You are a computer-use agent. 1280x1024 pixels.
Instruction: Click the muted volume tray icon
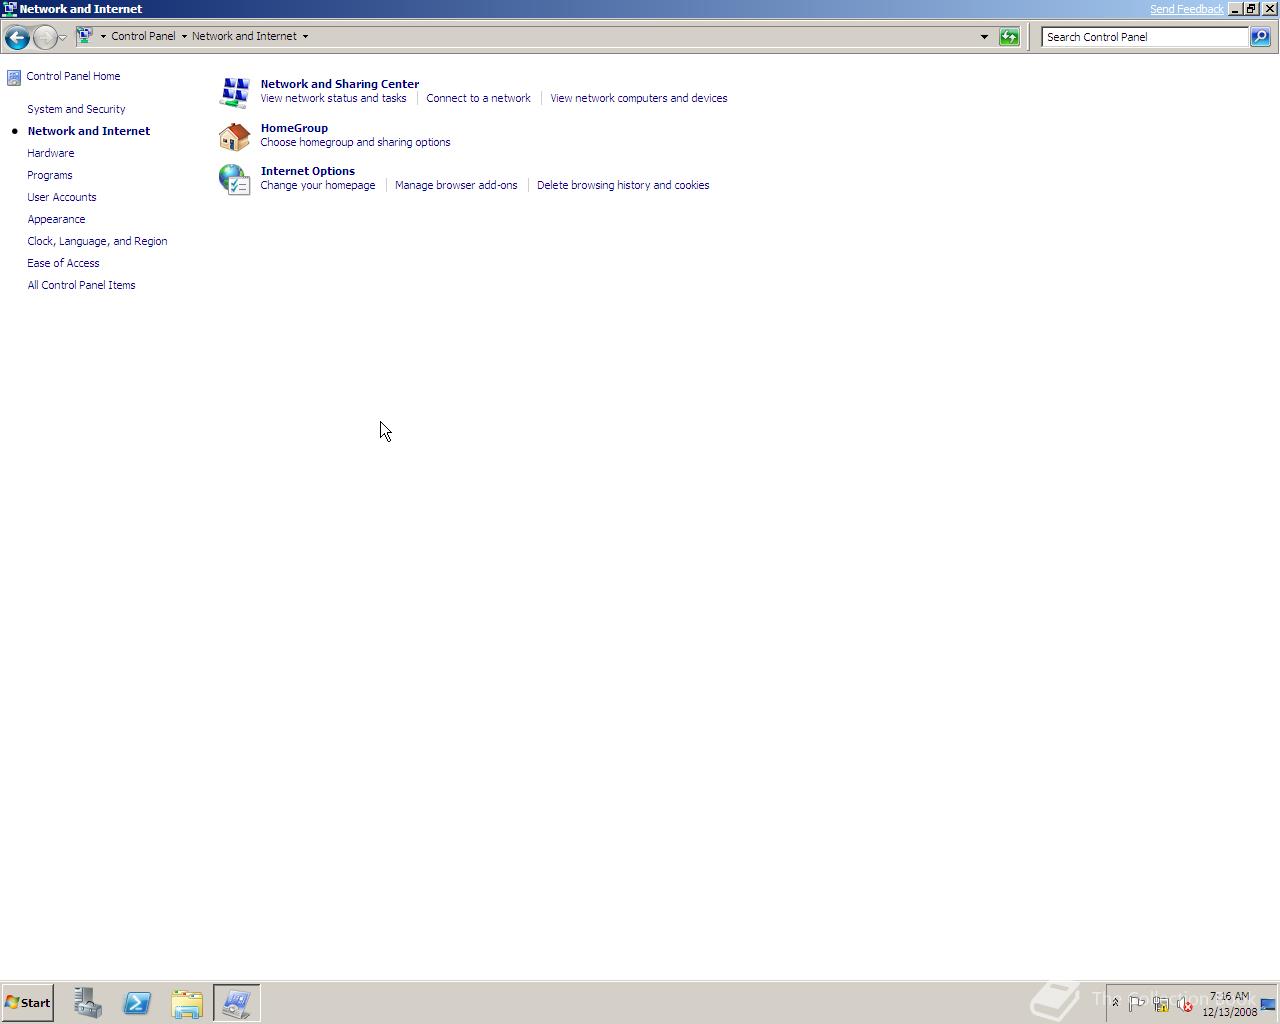1185,1003
